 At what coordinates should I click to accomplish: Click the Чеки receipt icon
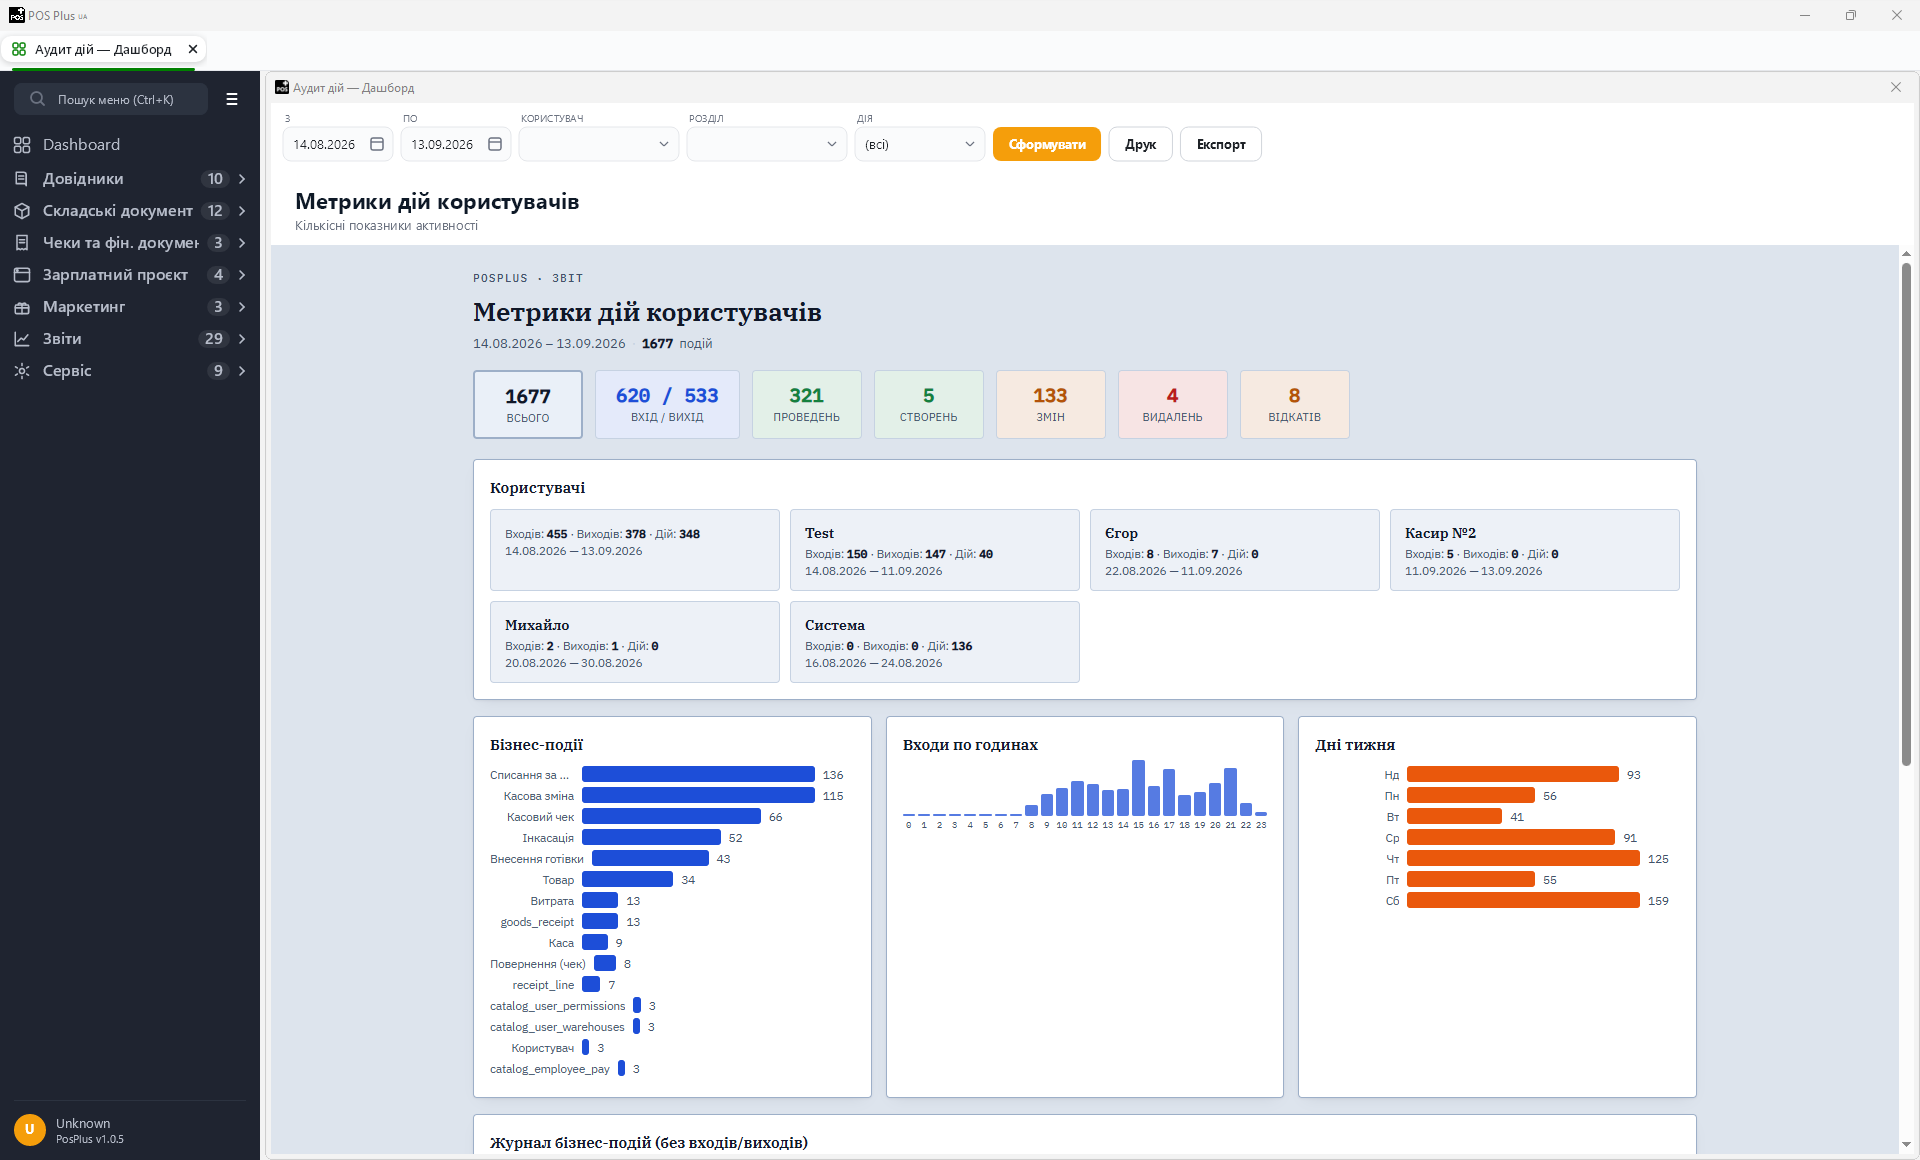[22, 243]
